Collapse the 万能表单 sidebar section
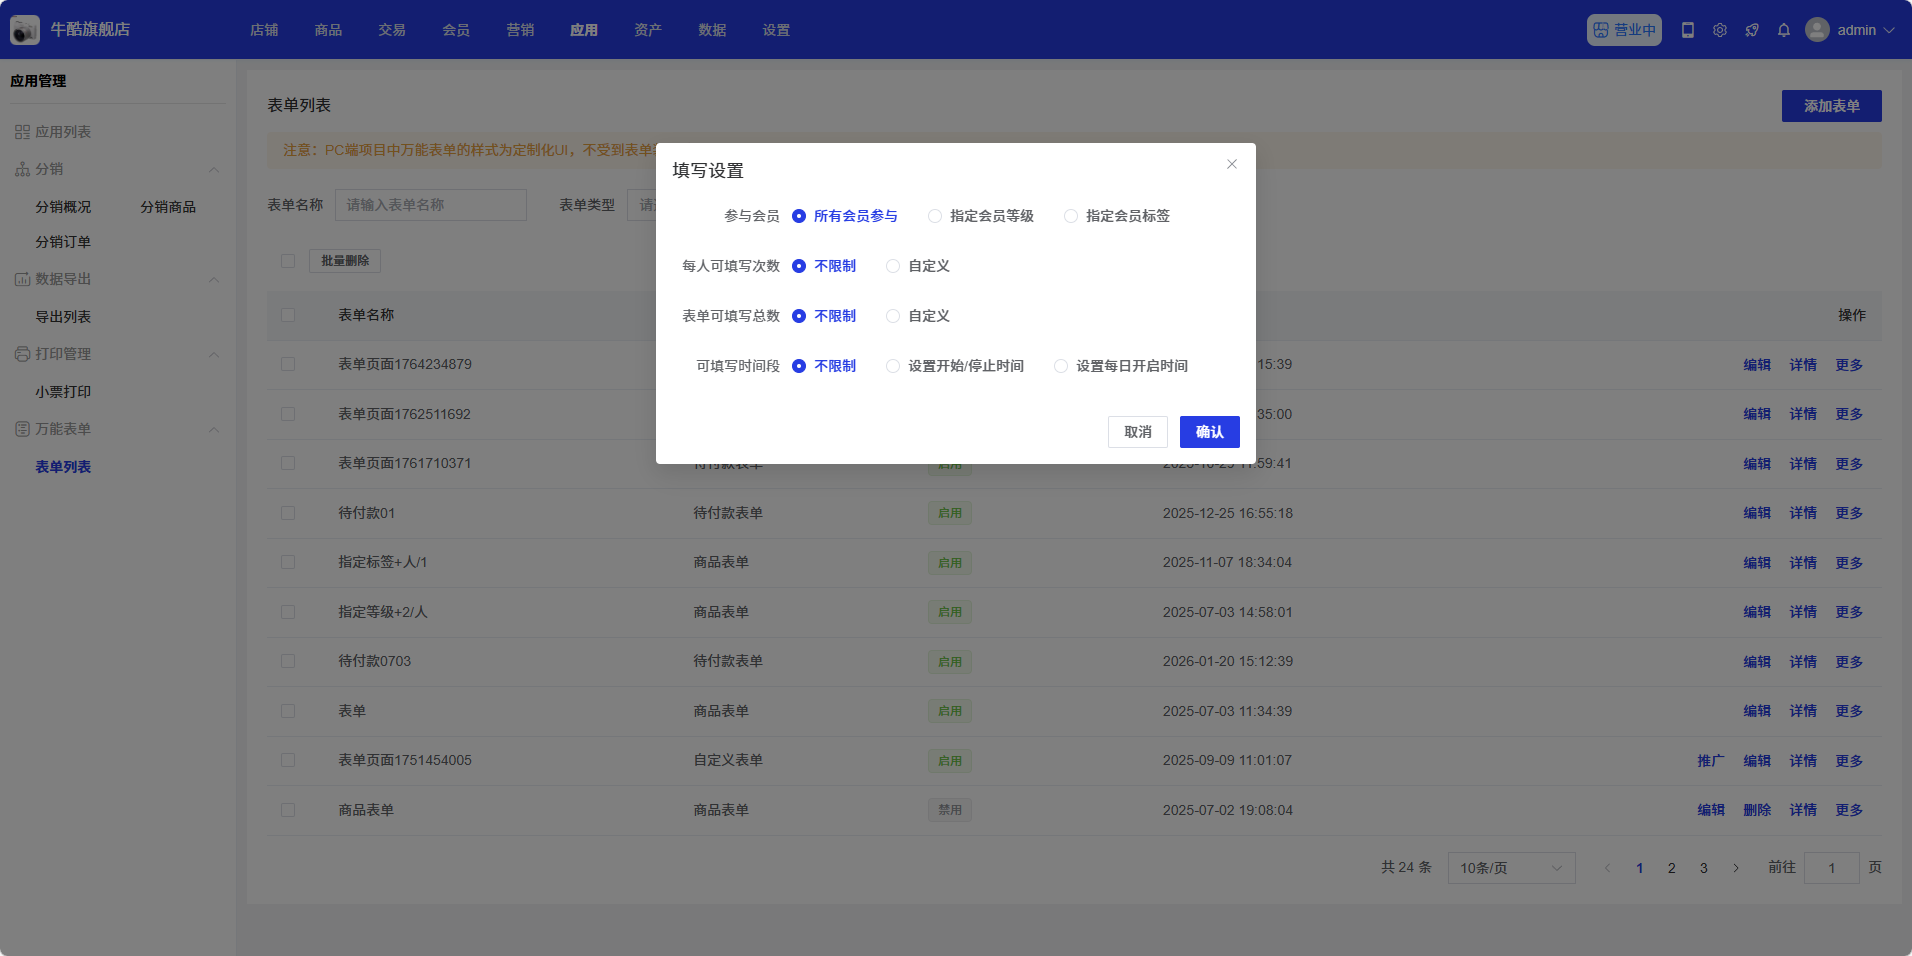The height and width of the screenshot is (956, 1912). [214, 430]
